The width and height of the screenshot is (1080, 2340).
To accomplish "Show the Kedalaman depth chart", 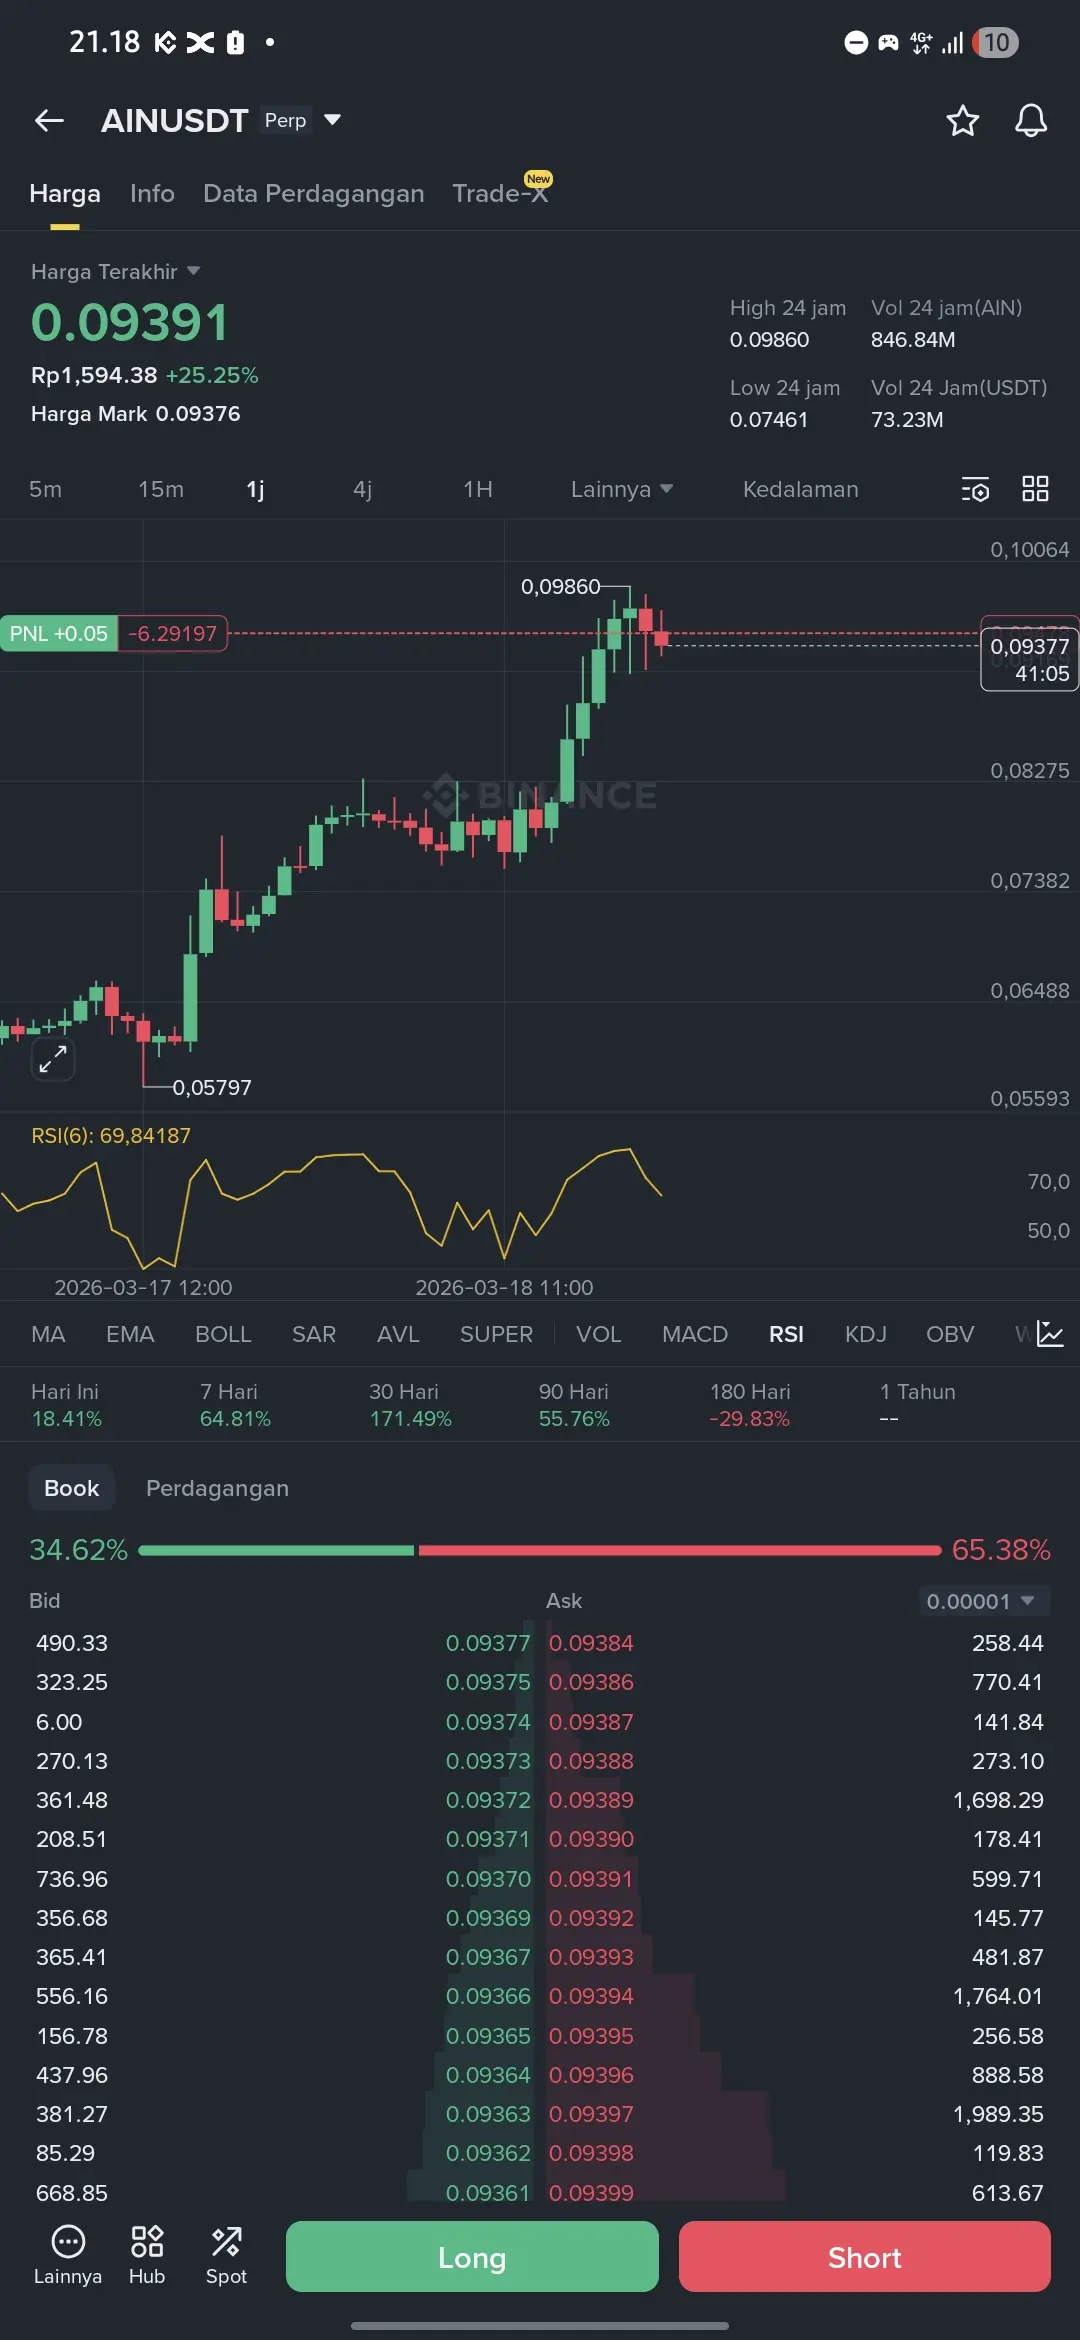I will click(x=800, y=489).
